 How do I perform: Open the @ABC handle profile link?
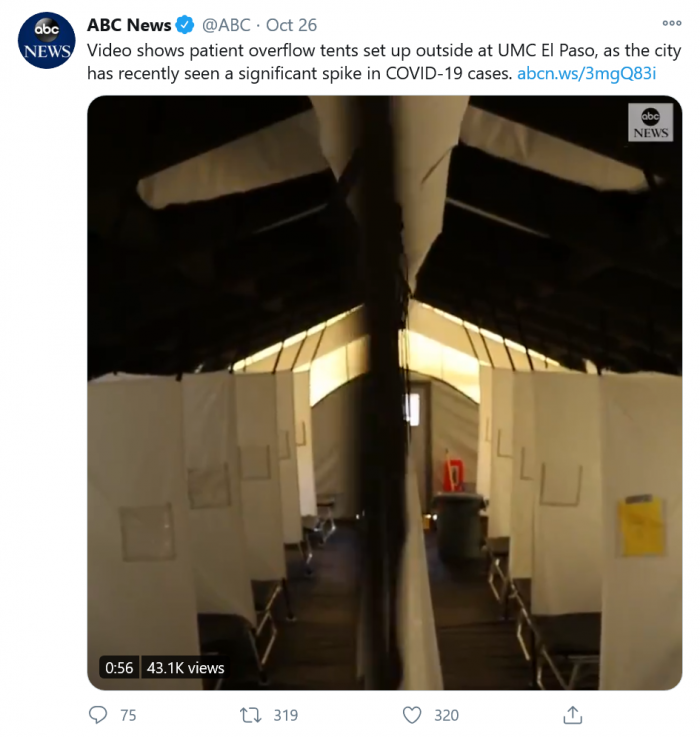click(x=226, y=25)
